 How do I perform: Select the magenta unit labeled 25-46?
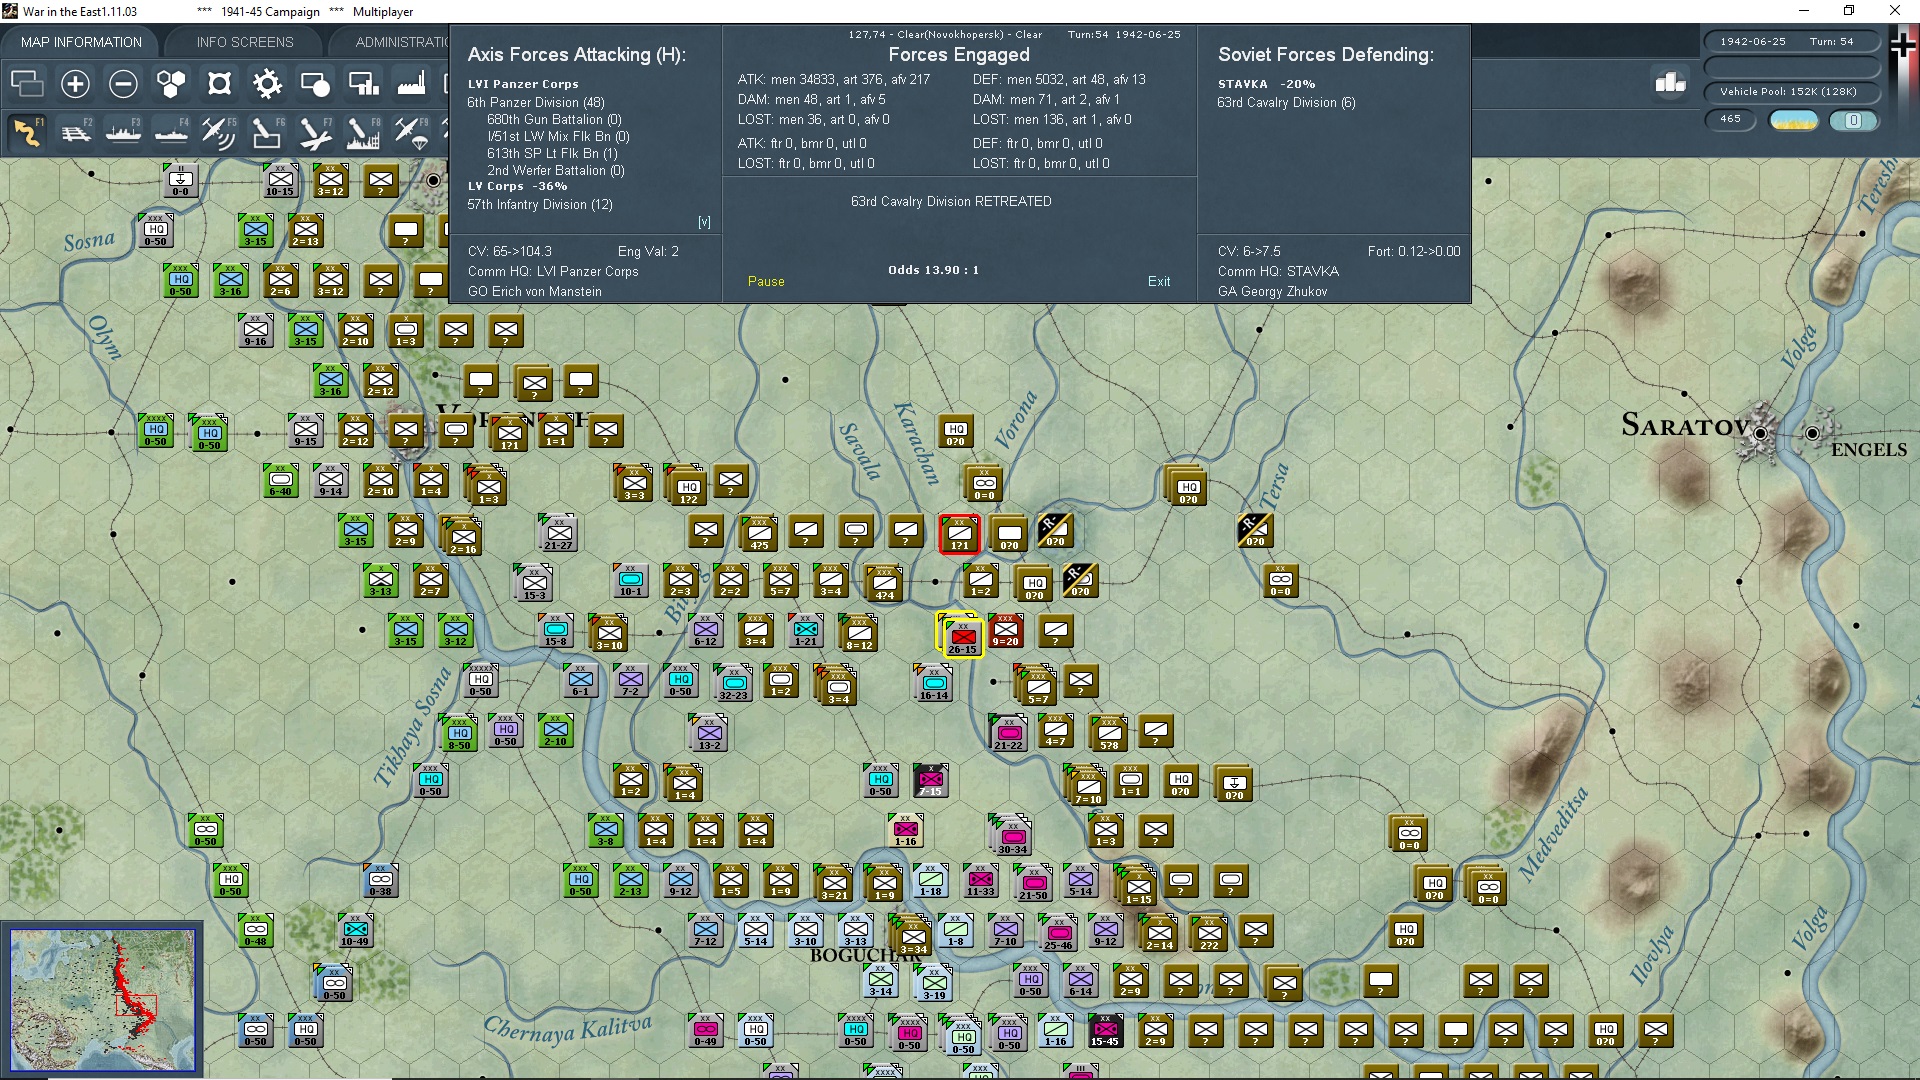1059,934
